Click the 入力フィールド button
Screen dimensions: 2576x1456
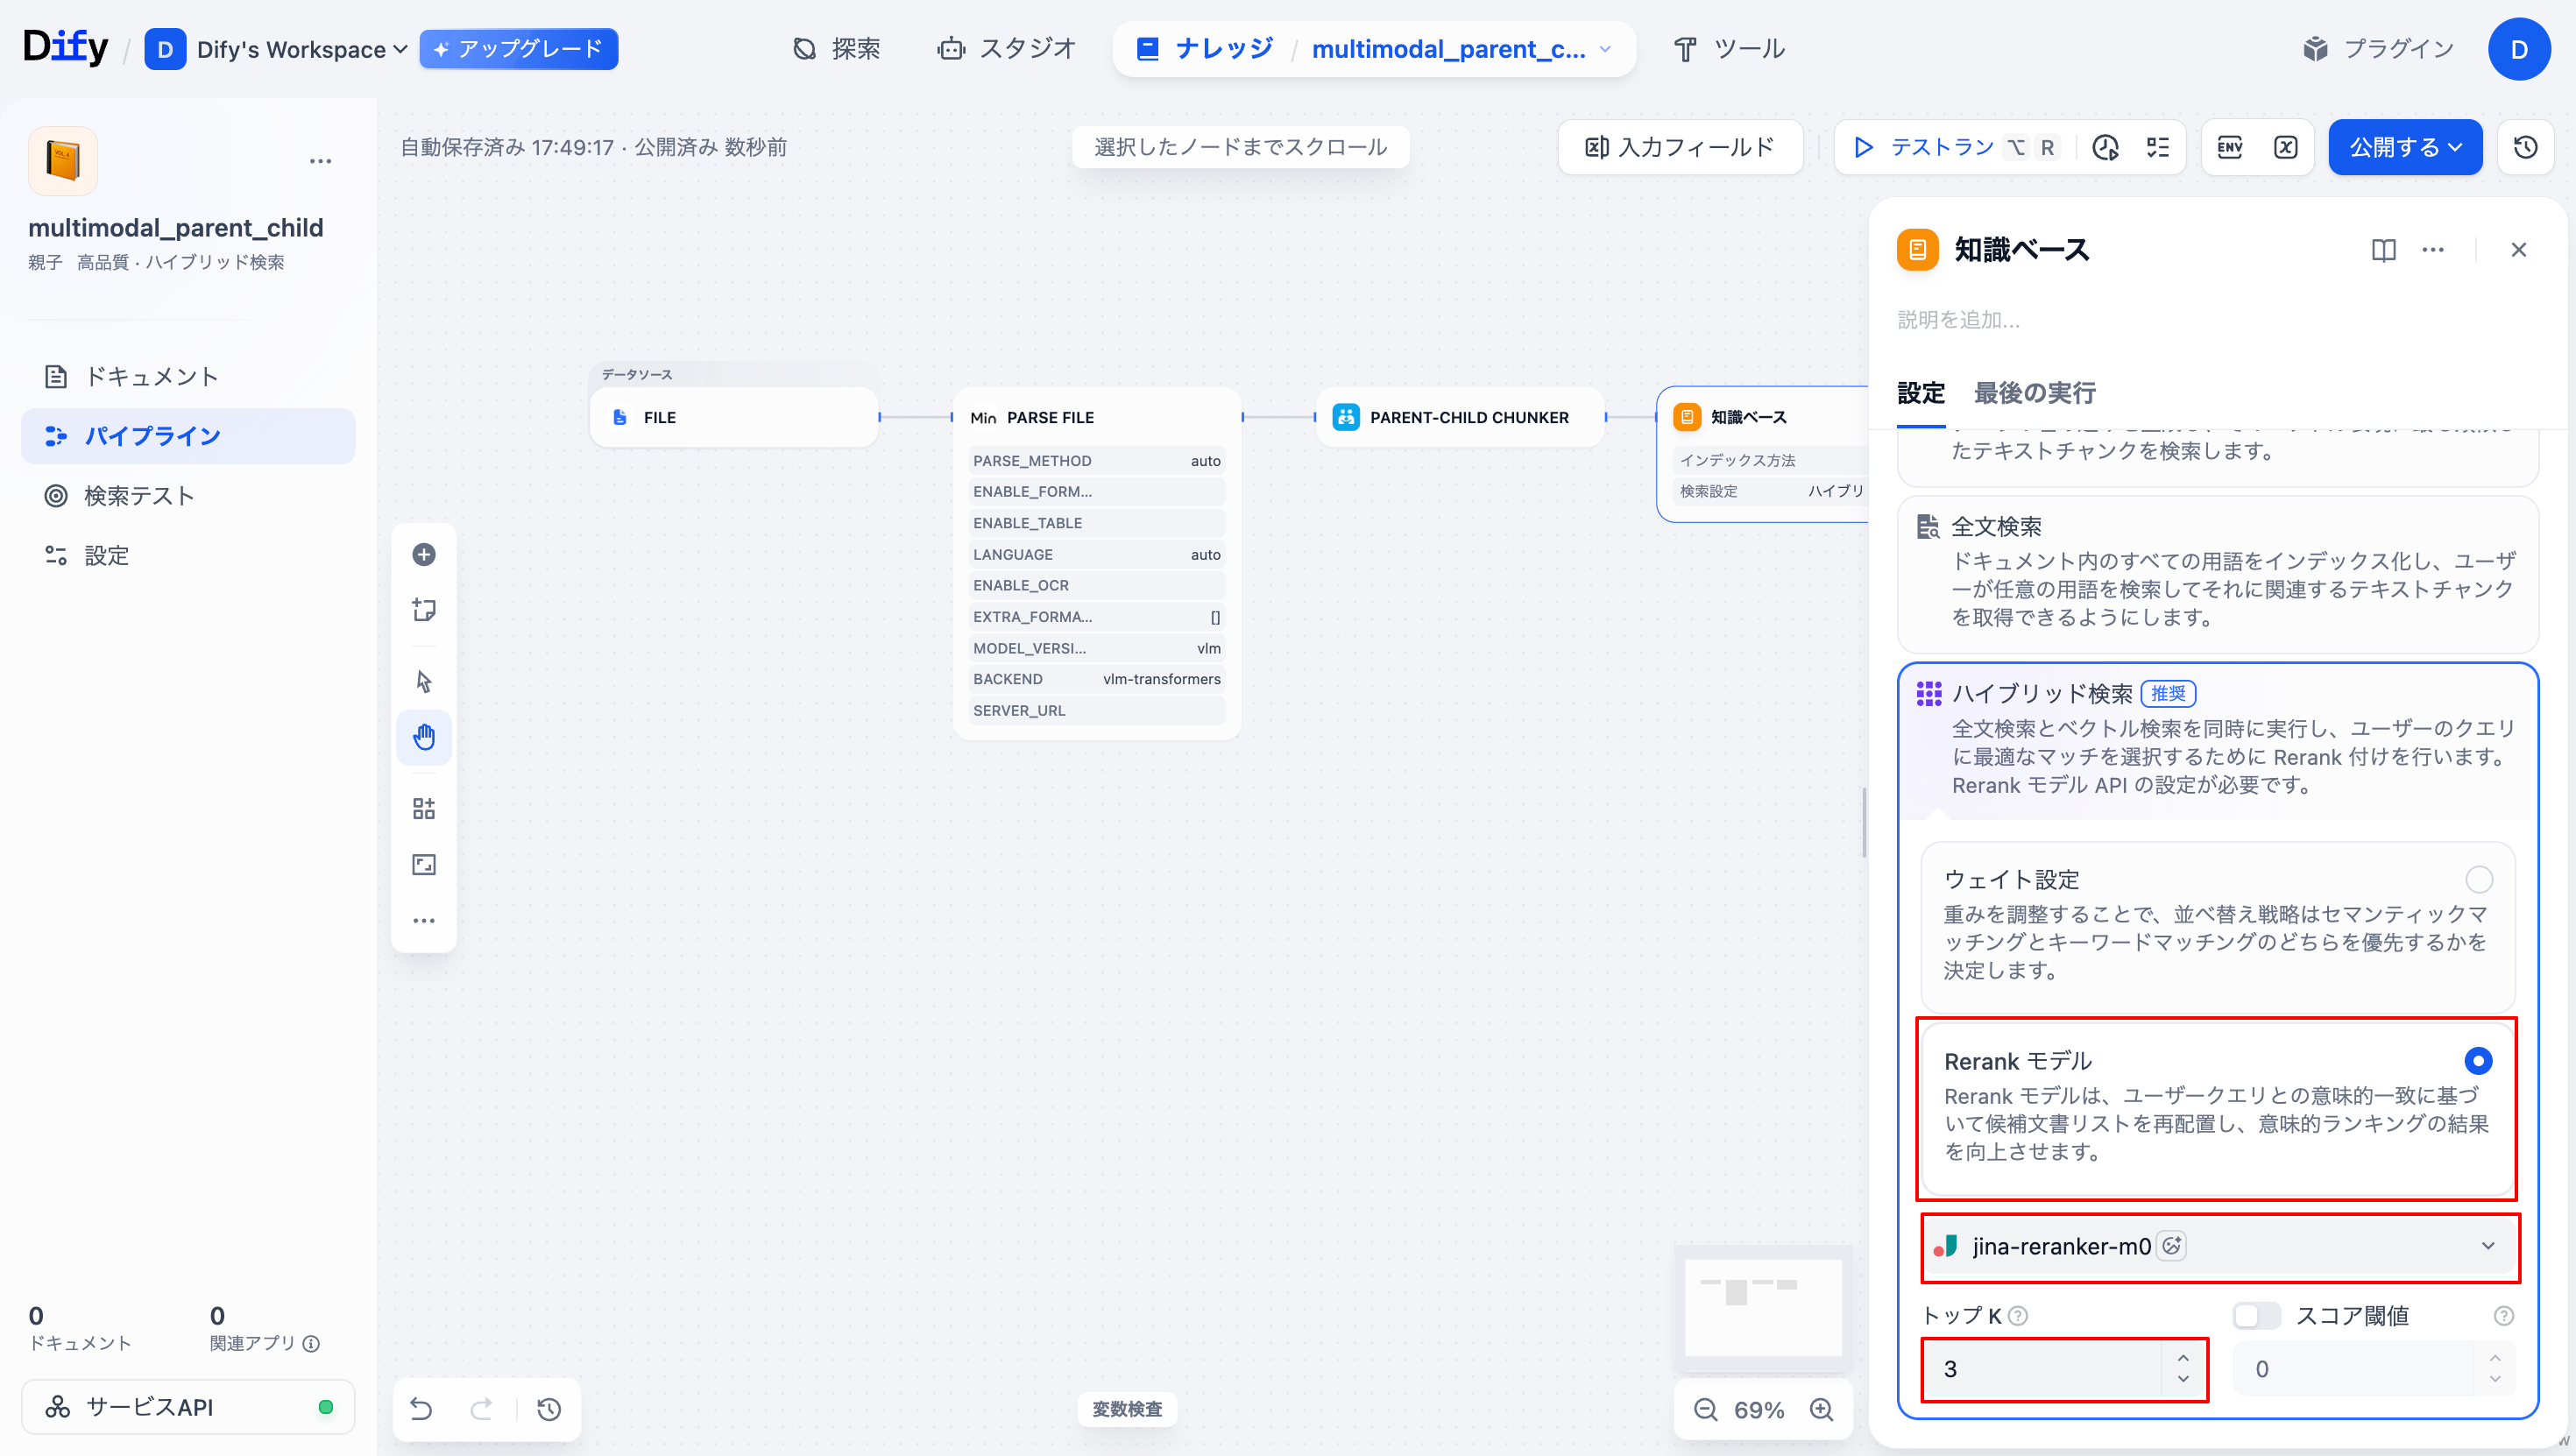point(1680,147)
